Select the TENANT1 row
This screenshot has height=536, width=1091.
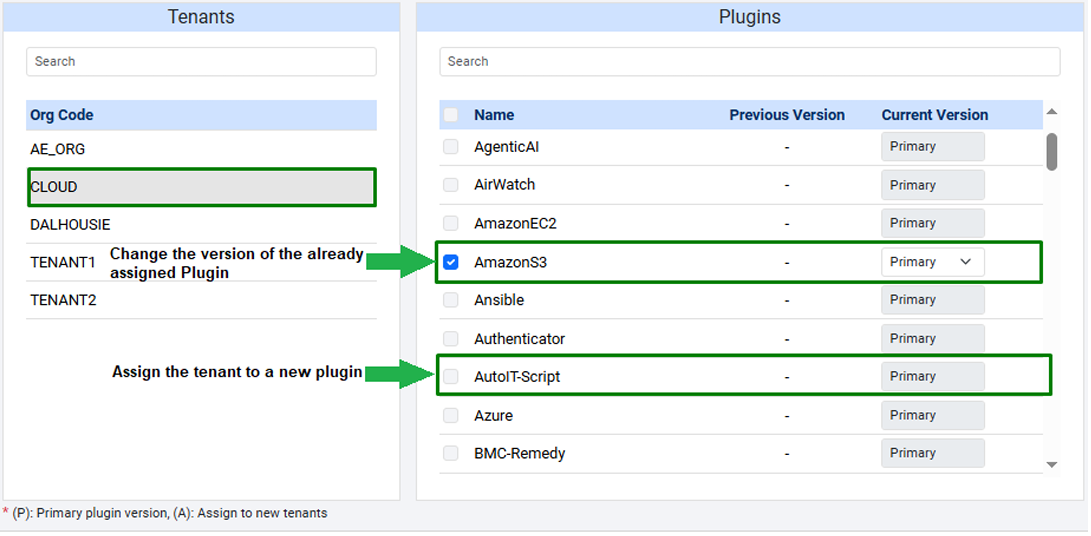(201, 262)
